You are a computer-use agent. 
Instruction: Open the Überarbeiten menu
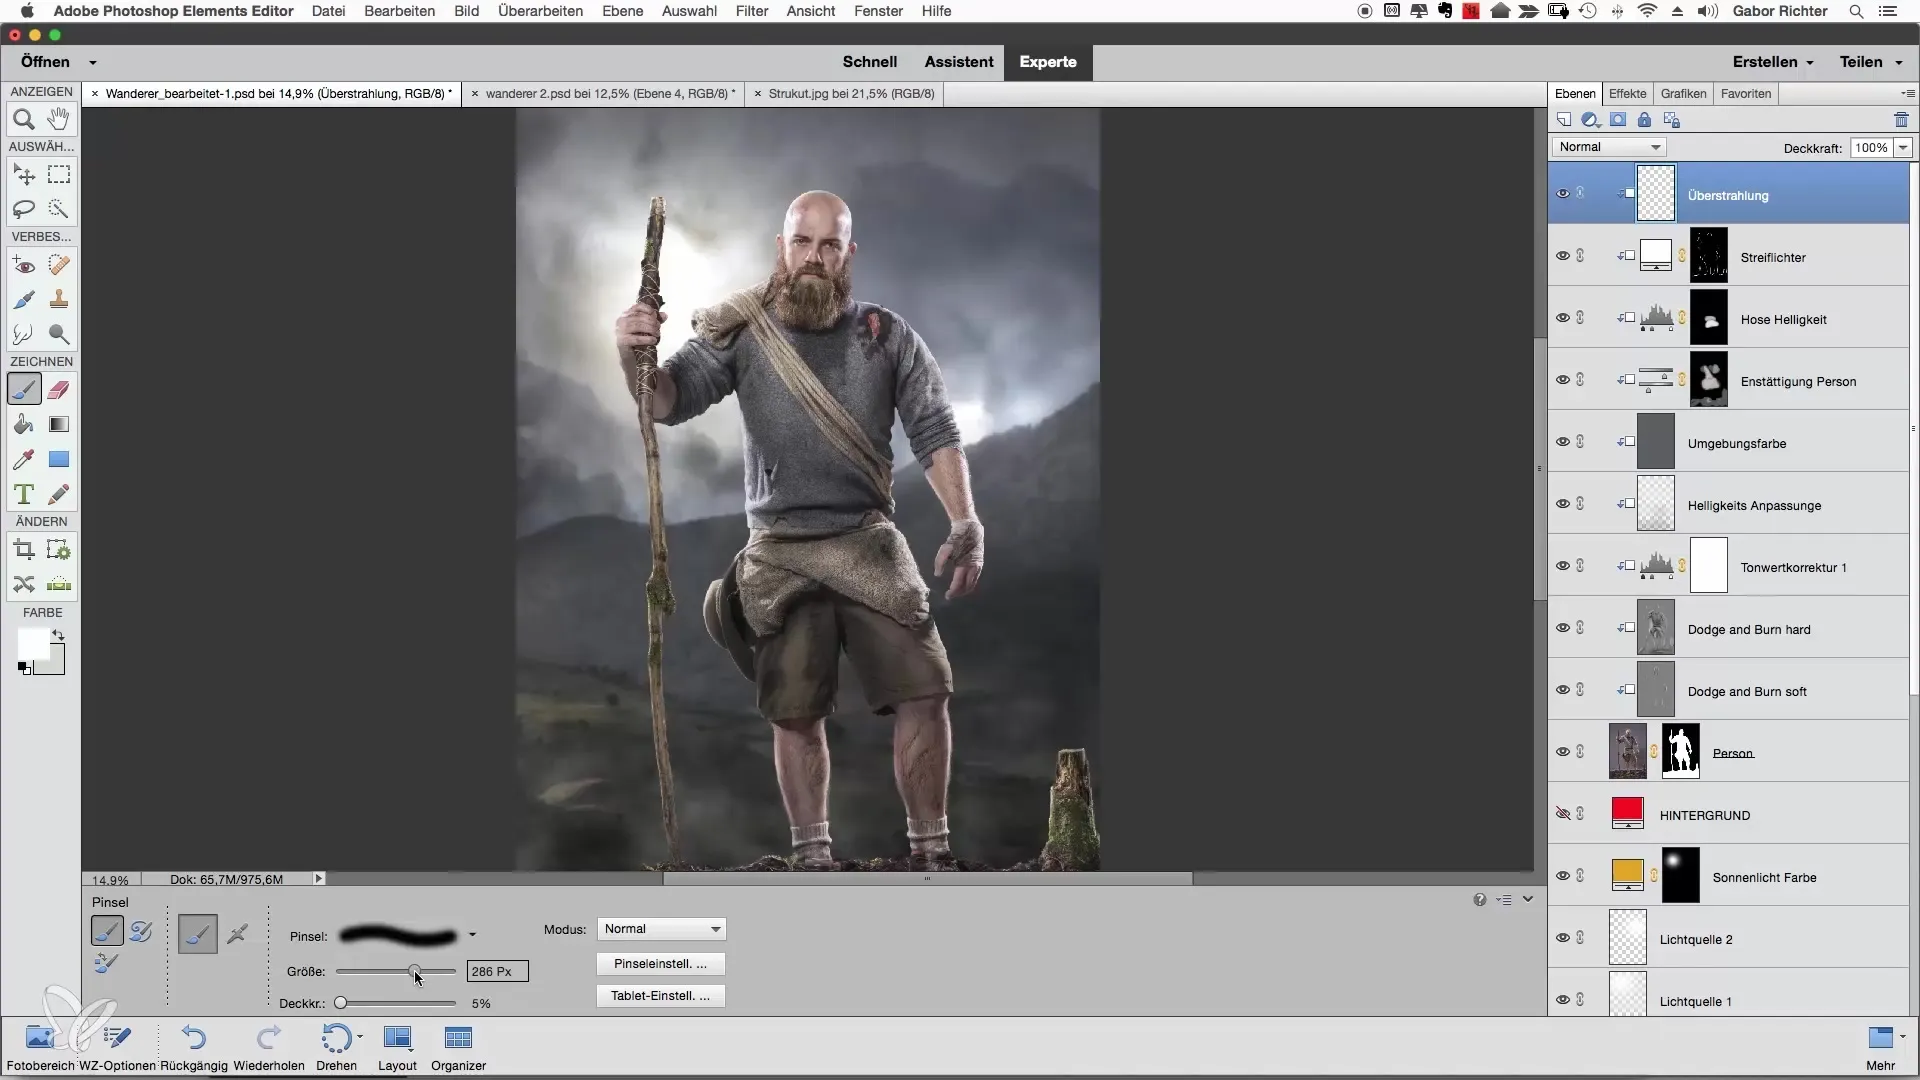pyautogui.click(x=540, y=11)
